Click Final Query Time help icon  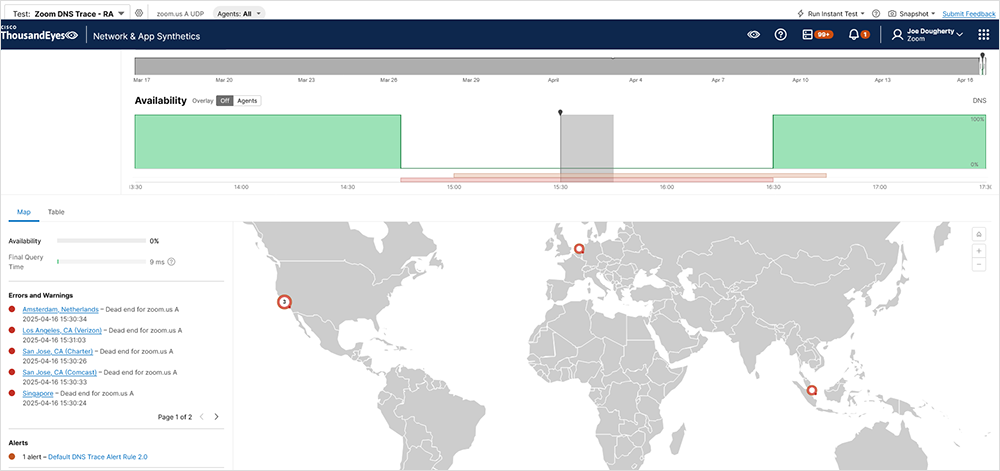(x=172, y=262)
